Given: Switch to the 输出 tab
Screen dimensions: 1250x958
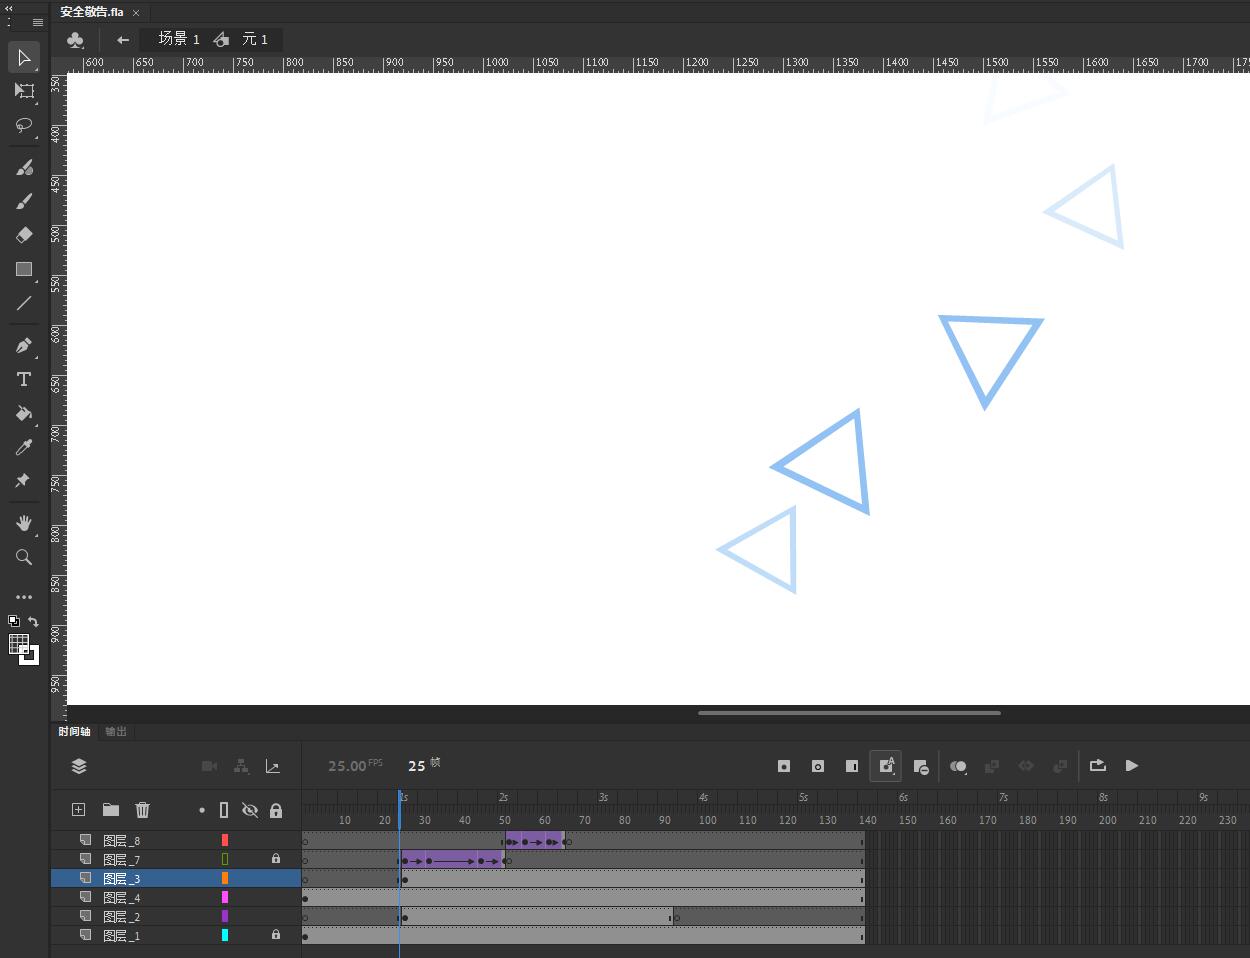Looking at the screenshot, I should (116, 731).
